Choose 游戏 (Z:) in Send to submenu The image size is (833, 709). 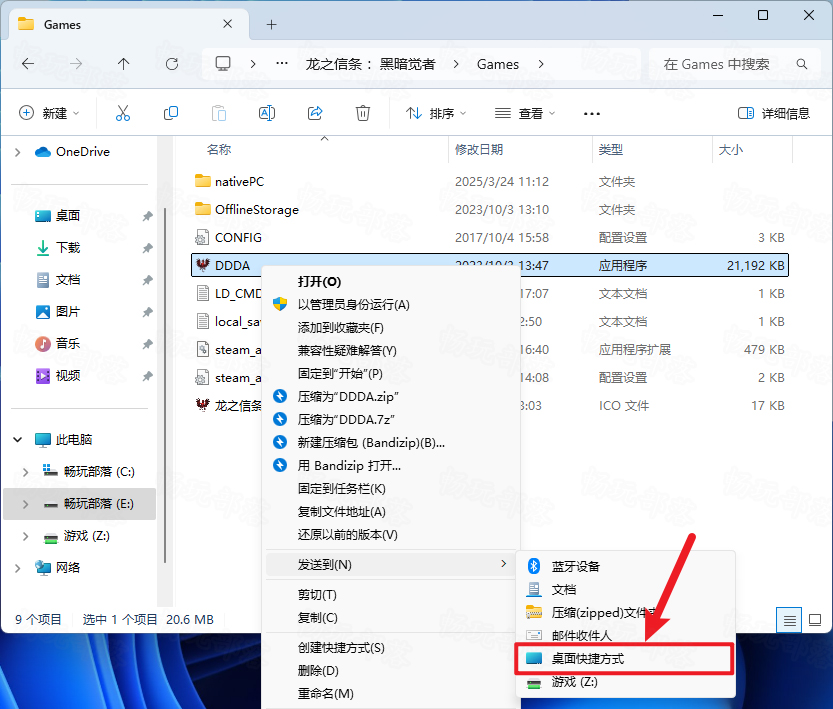click(625, 681)
